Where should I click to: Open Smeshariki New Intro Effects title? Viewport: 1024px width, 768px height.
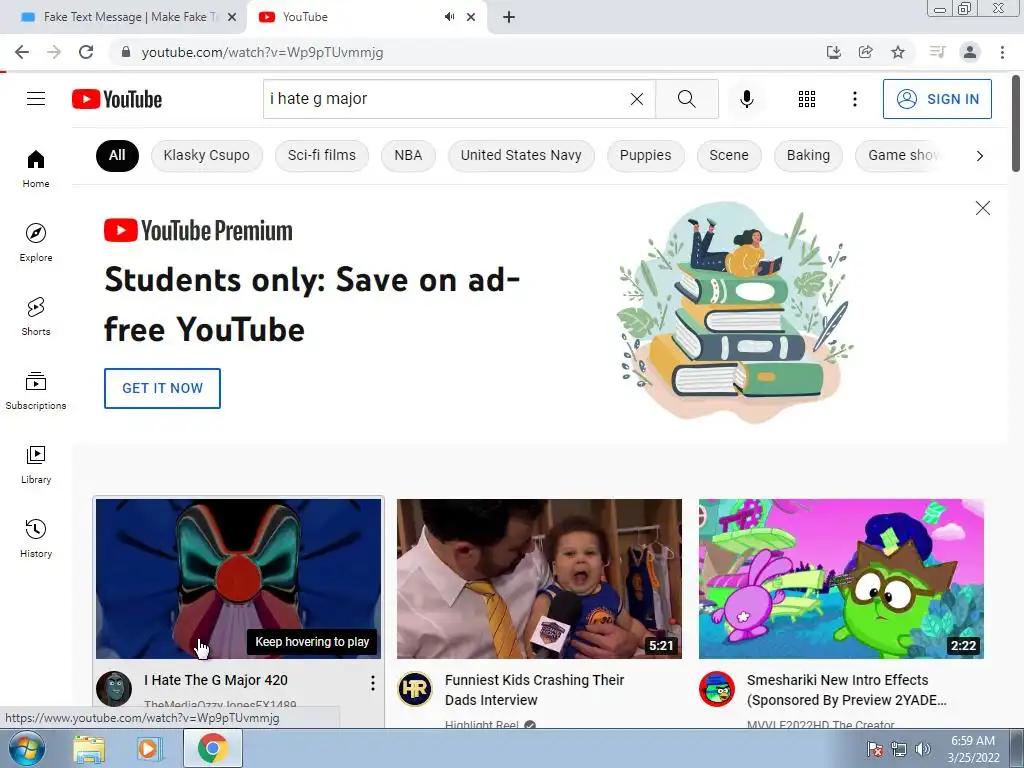point(846,690)
